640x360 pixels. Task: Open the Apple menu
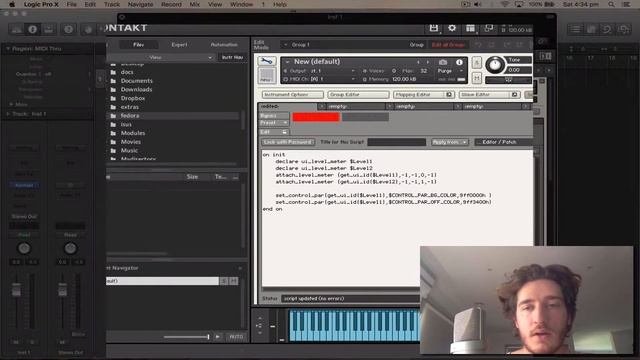click(12, 4)
